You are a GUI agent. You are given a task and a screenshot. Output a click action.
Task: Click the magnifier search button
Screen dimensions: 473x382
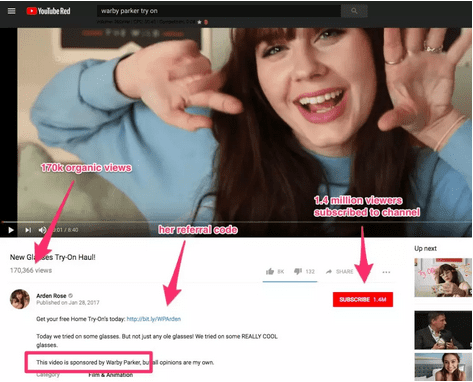(x=354, y=11)
